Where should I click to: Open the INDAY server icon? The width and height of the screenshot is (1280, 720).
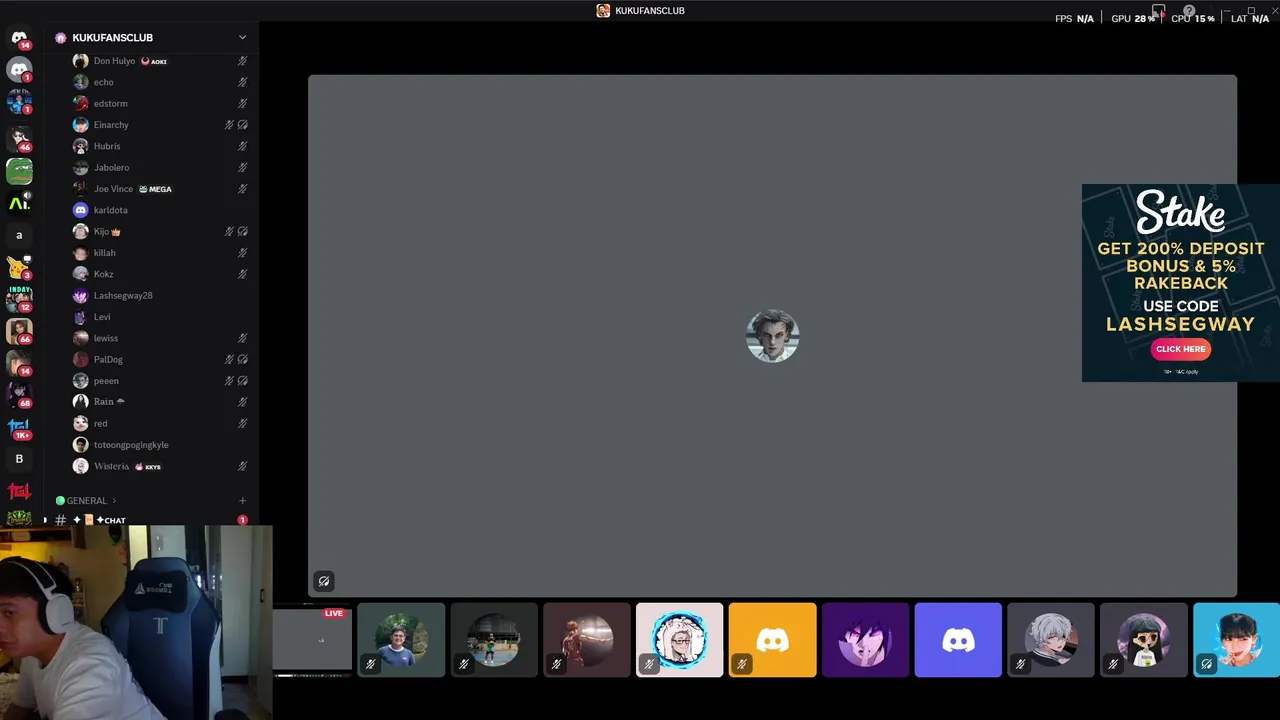(19, 298)
